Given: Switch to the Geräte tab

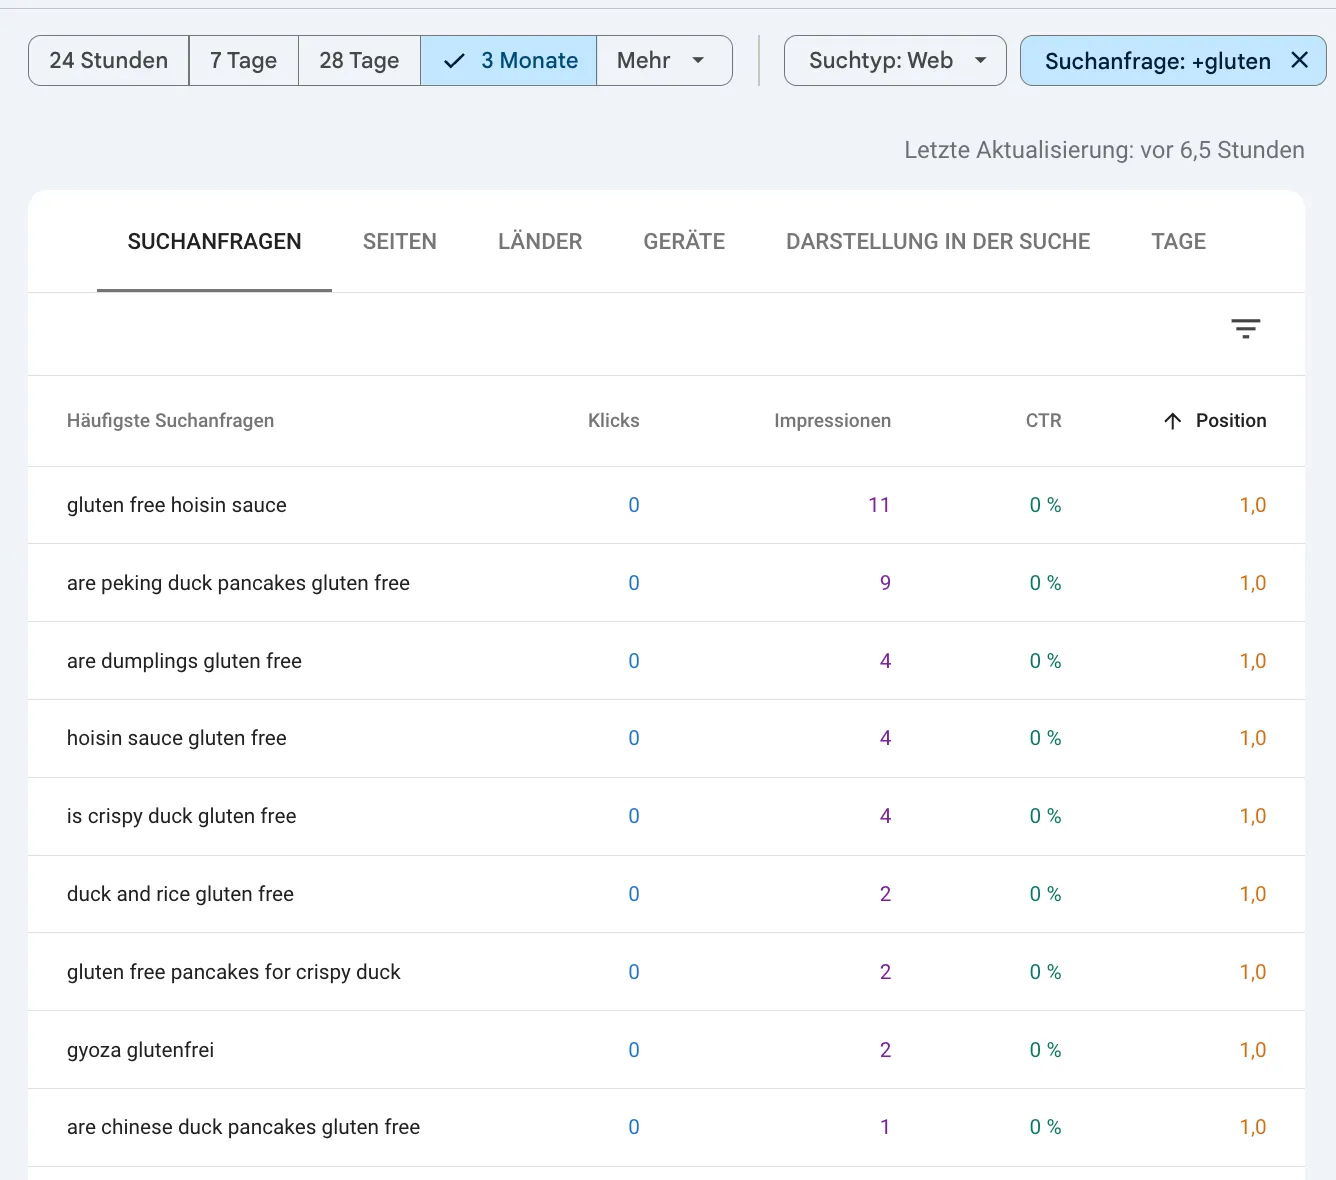Looking at the screenshot, I should (684, 241).
